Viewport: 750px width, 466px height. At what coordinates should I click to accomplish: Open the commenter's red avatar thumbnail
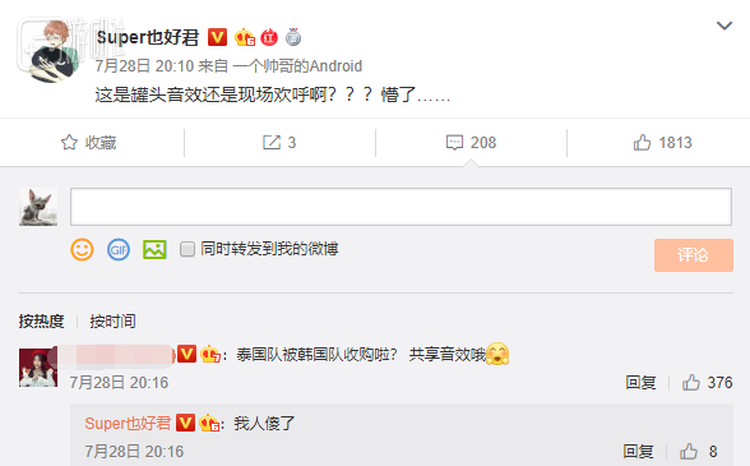pyautogui.click(x=38, y=367)
